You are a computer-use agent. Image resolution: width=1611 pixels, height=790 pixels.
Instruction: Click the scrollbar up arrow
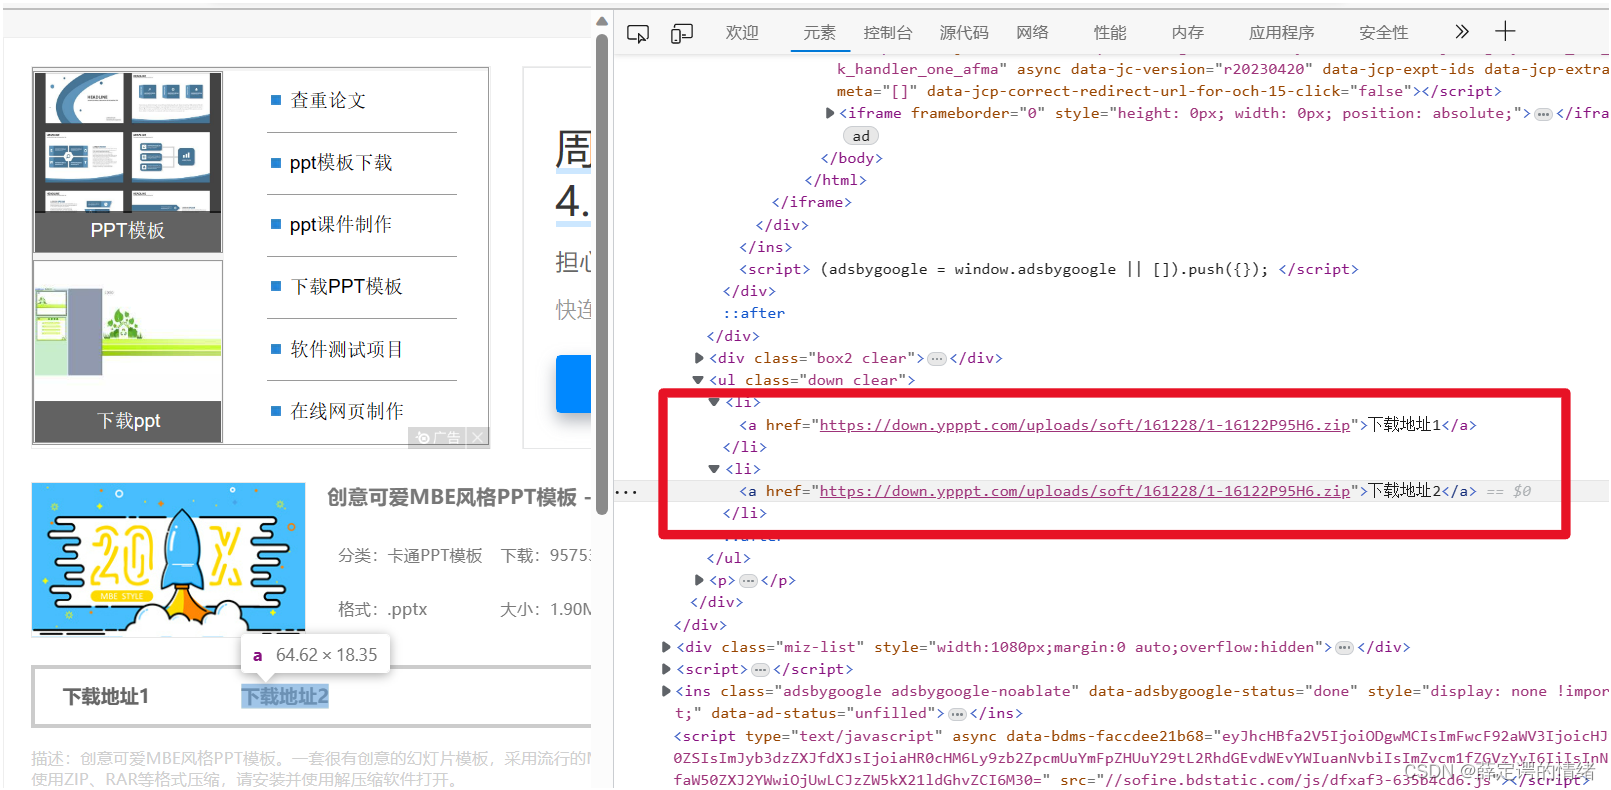pos(602,21)
